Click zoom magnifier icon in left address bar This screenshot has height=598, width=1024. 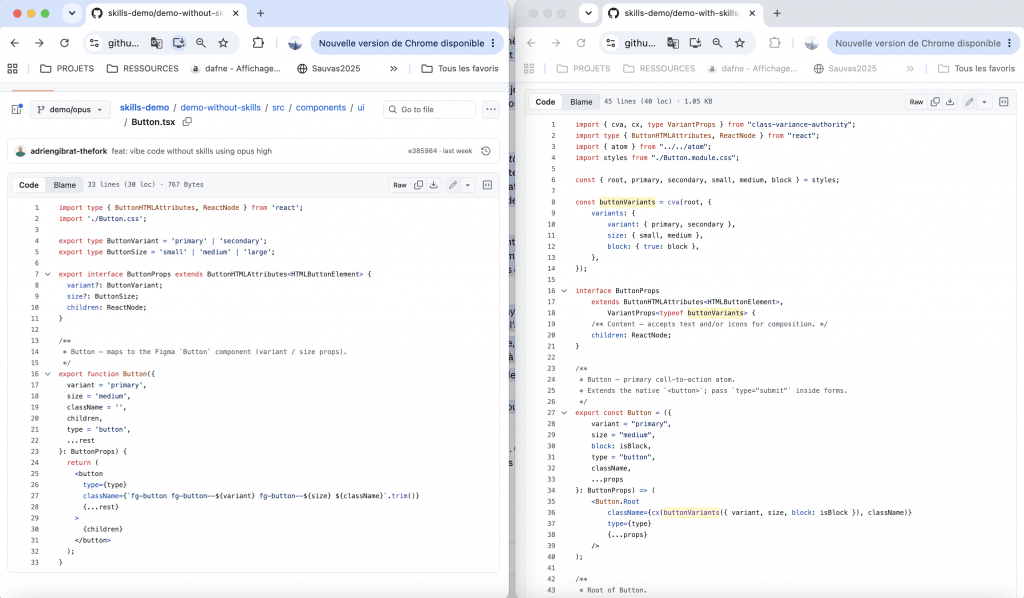tap(201, 43)
